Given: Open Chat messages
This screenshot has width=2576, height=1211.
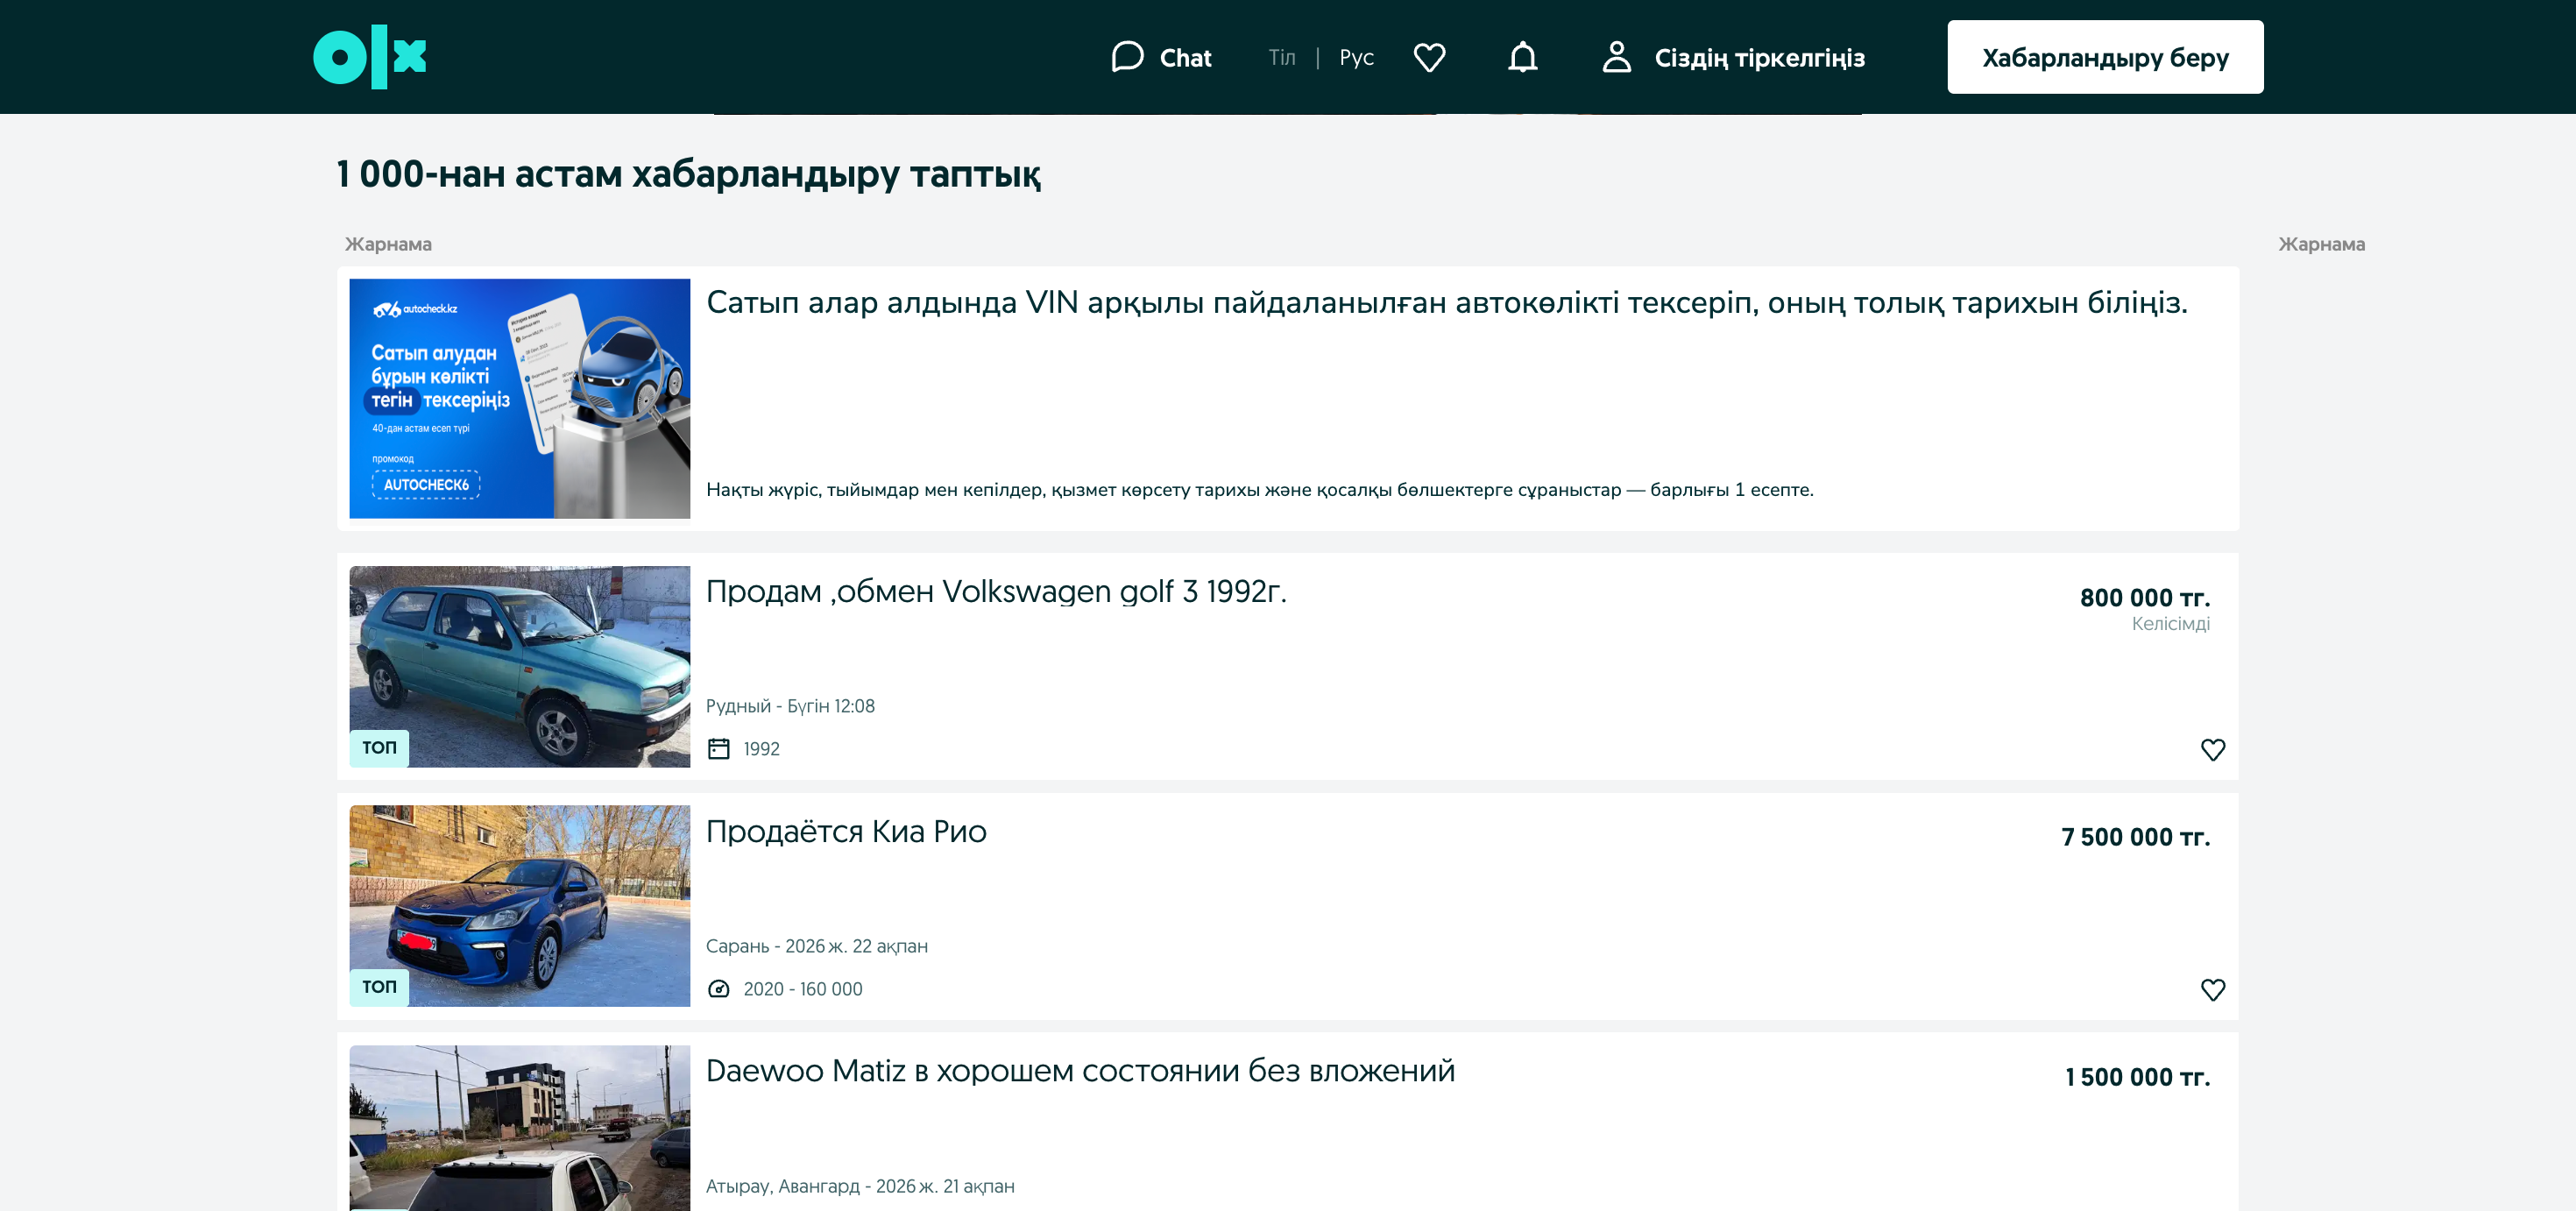Looking at the screenshot, I should (x=1161, y=57).
